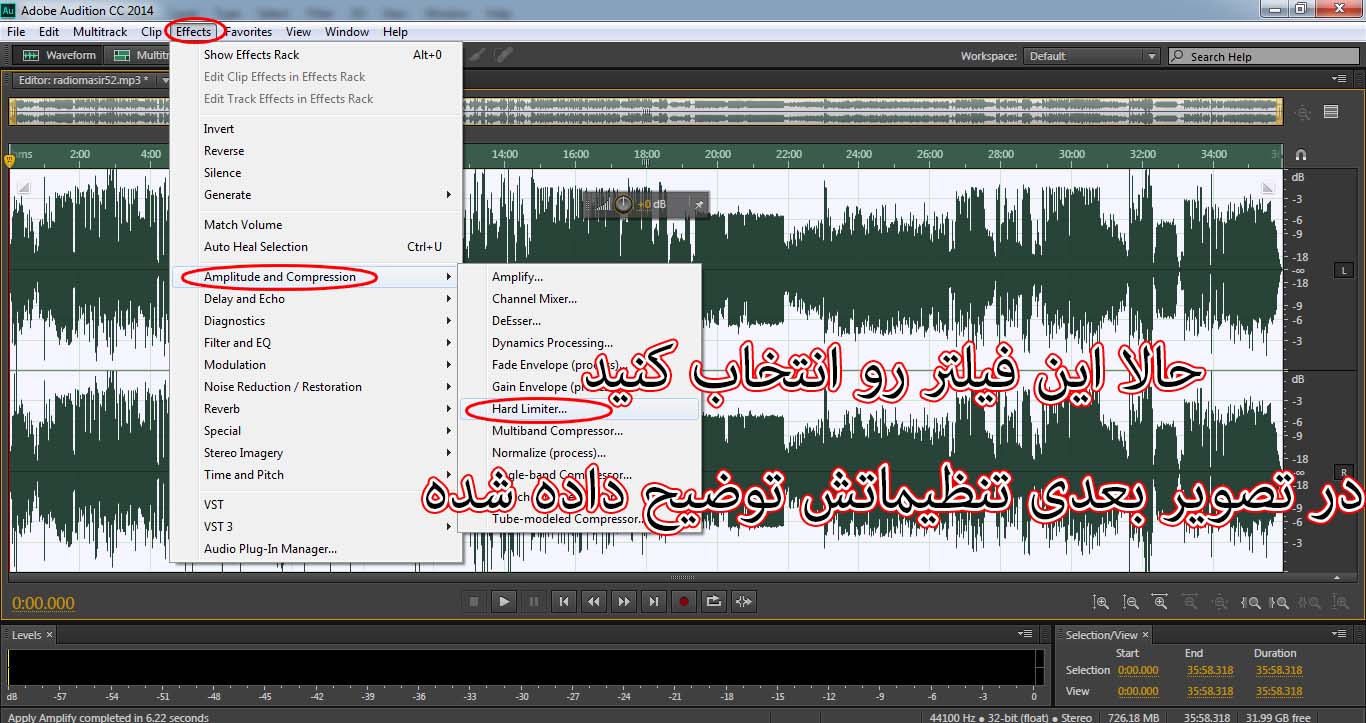This screenshot has height=723, width=1366.
Task: Click the Skip Selection transport icon
Action: pos(744,601)
